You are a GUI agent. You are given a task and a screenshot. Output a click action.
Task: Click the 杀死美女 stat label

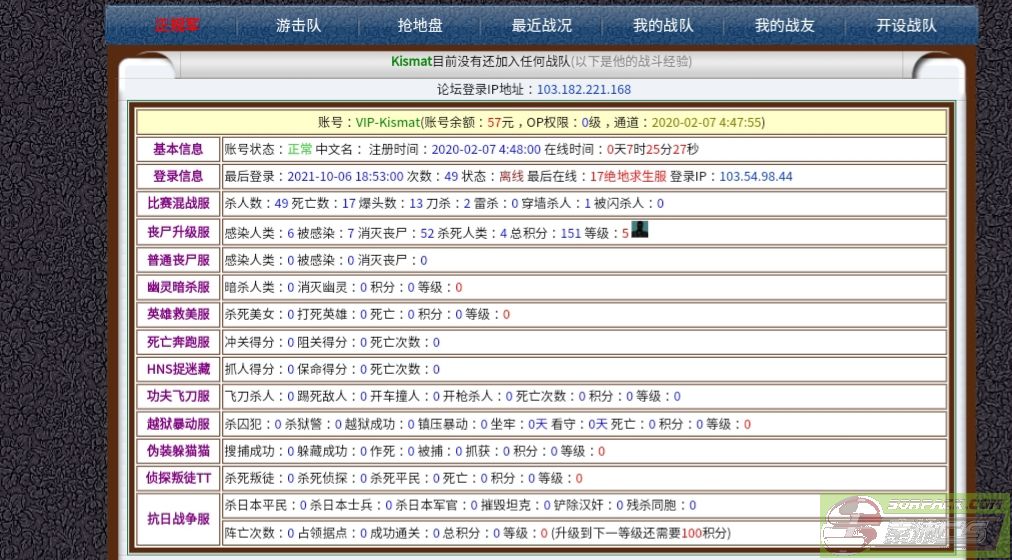coord(250,315)
